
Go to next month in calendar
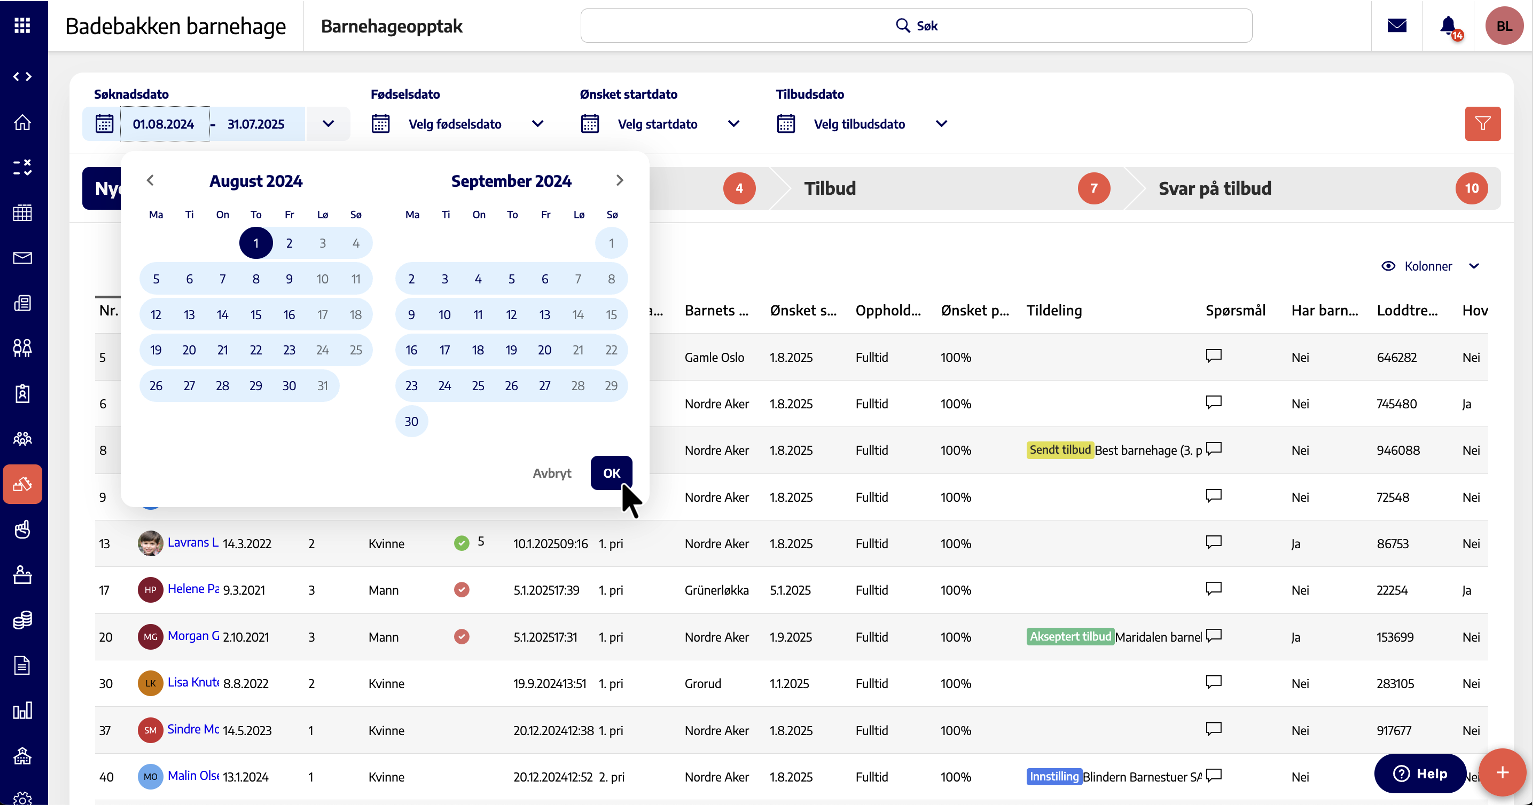point(620,181)
